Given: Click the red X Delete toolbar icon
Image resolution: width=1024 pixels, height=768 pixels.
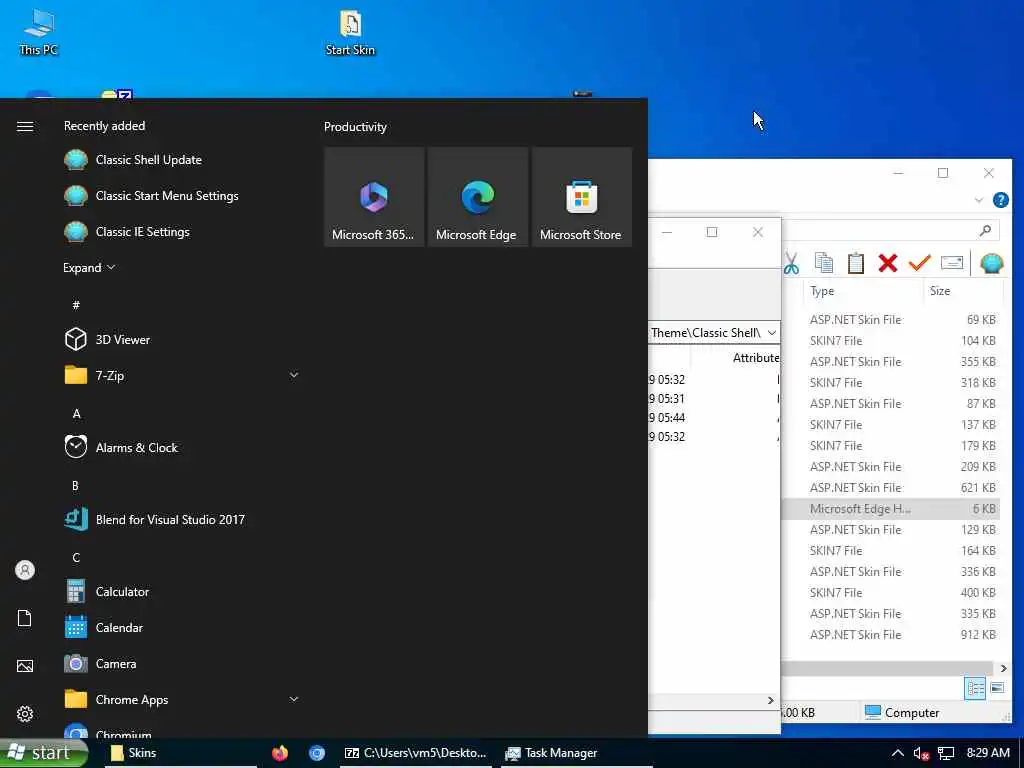Looking at the screenshot, I should coord(888,263).
